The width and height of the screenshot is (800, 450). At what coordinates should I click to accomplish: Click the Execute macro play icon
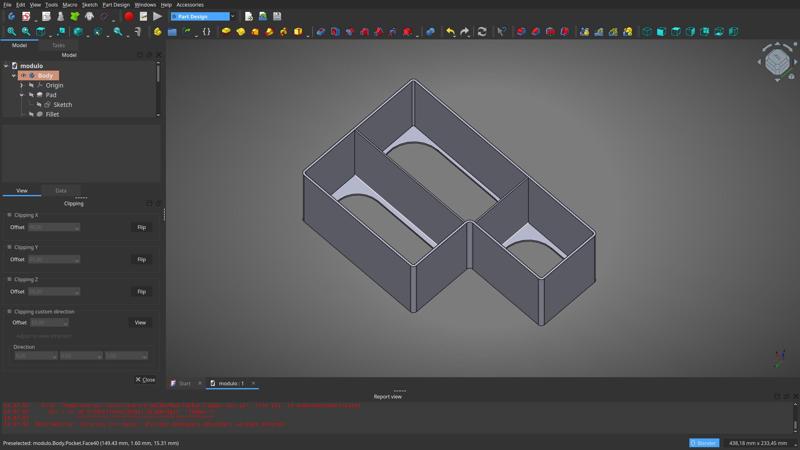coord(158,16)
